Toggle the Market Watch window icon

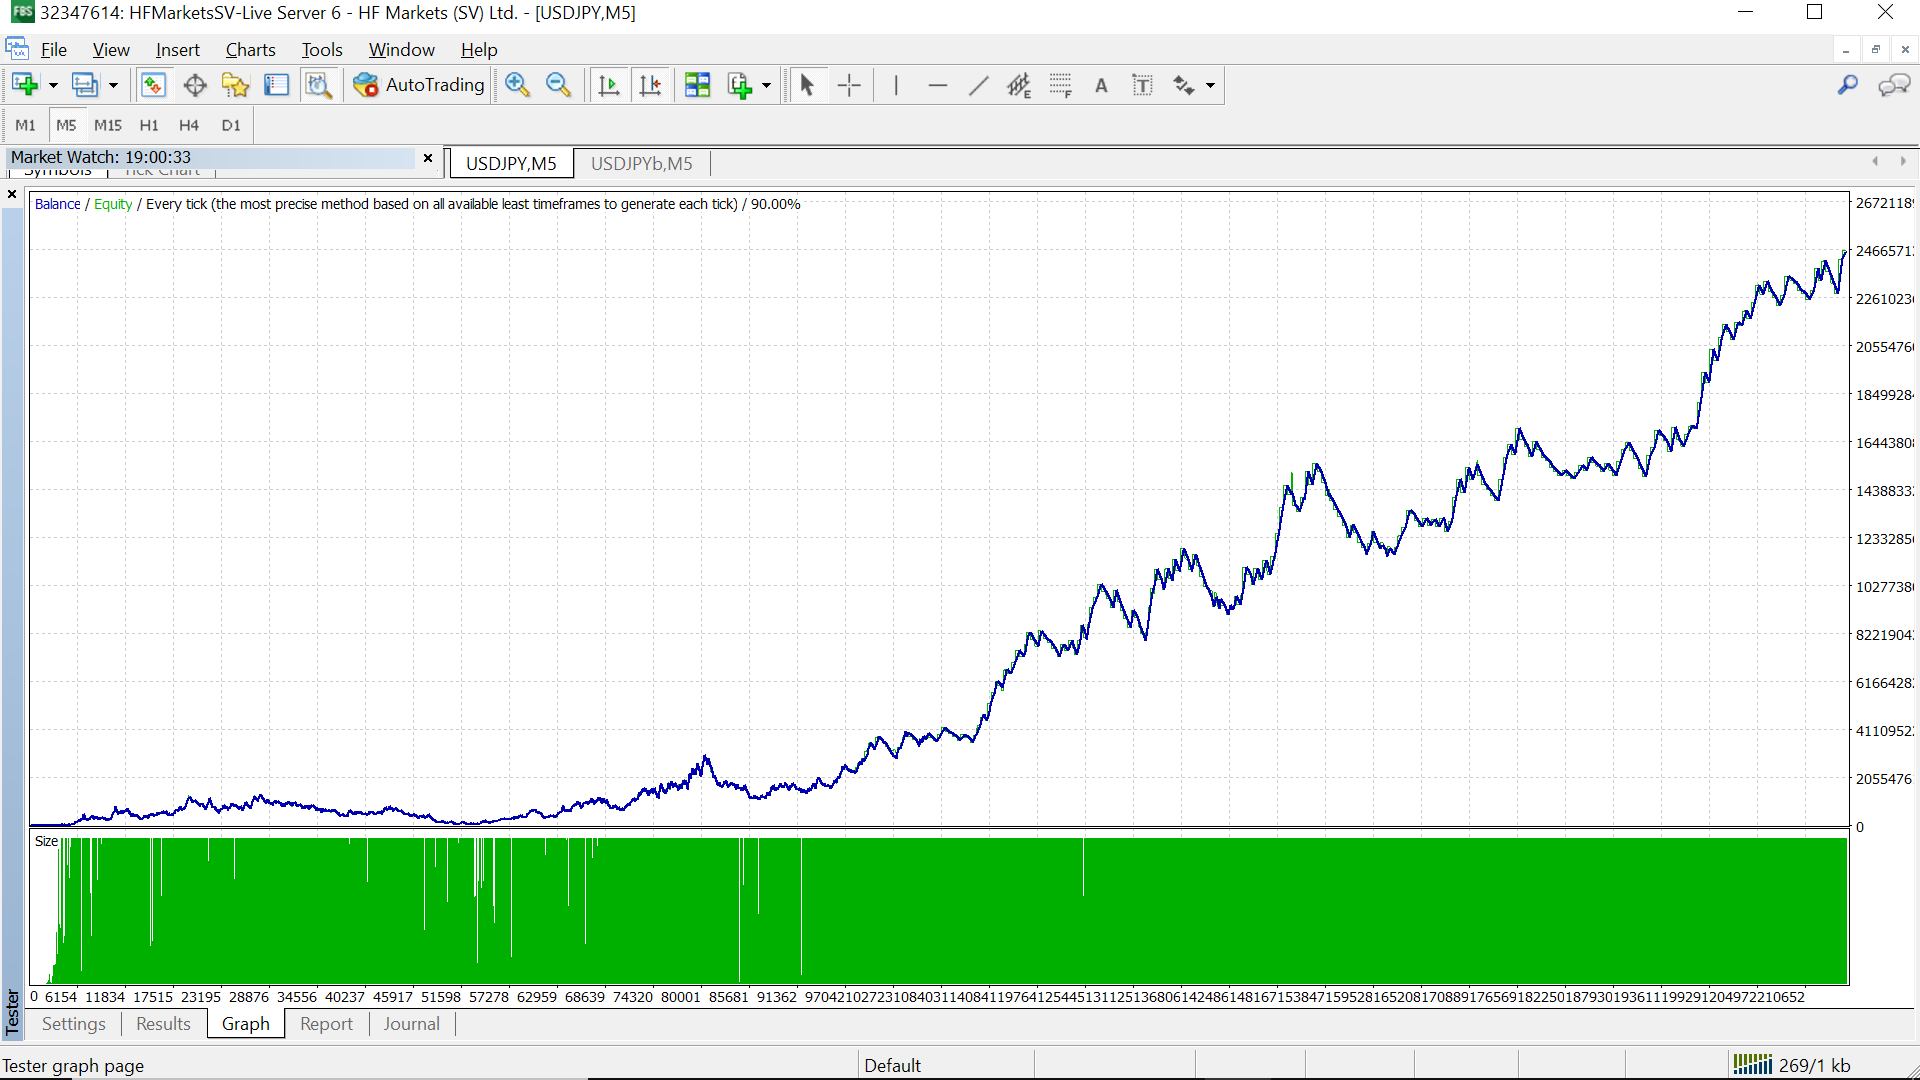tap(153, 86)
